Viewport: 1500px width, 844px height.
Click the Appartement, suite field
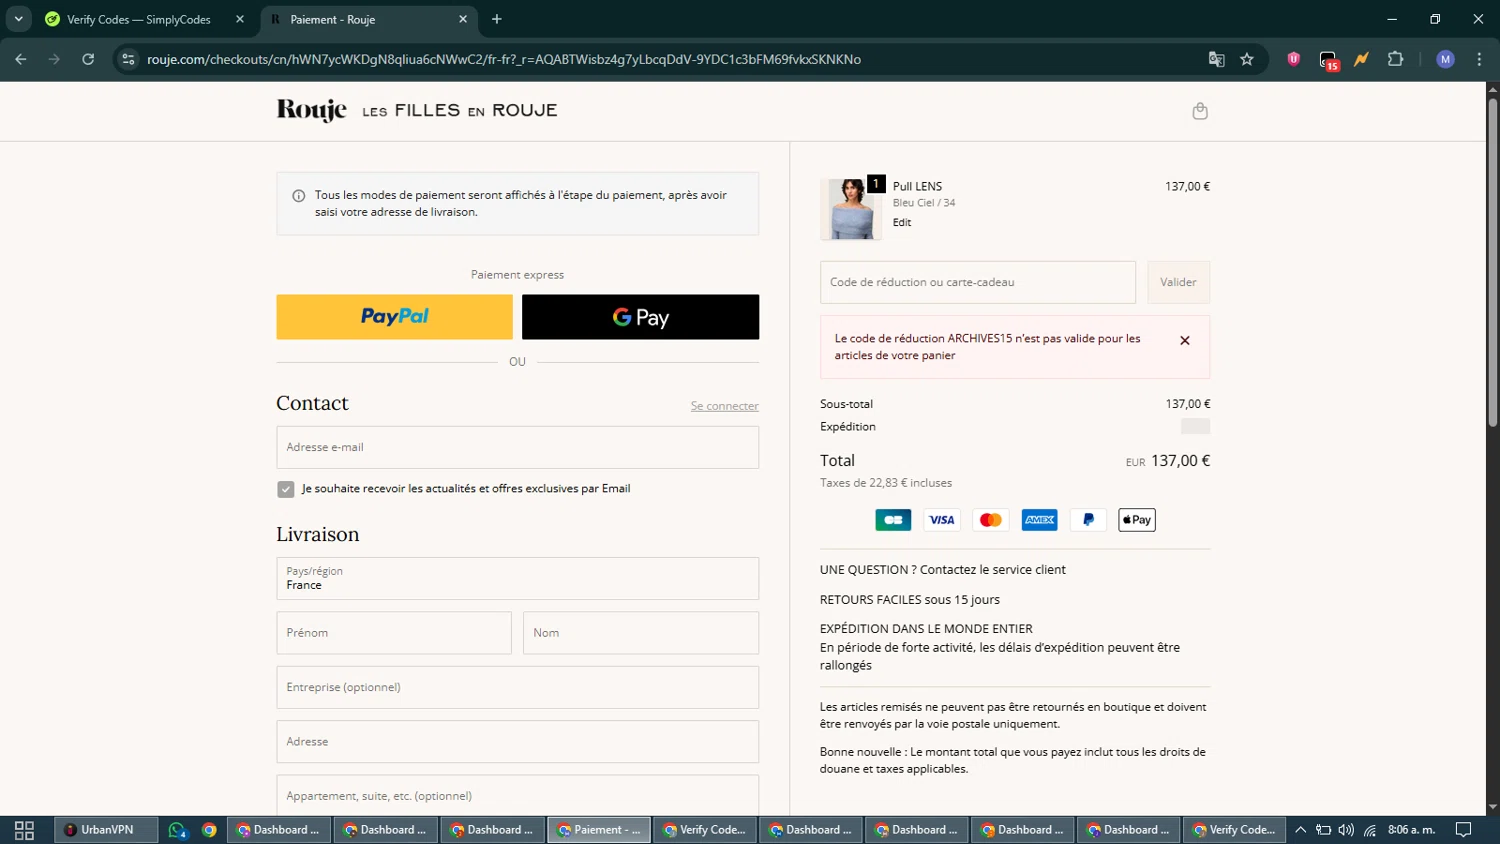click(x=517, y=796)
